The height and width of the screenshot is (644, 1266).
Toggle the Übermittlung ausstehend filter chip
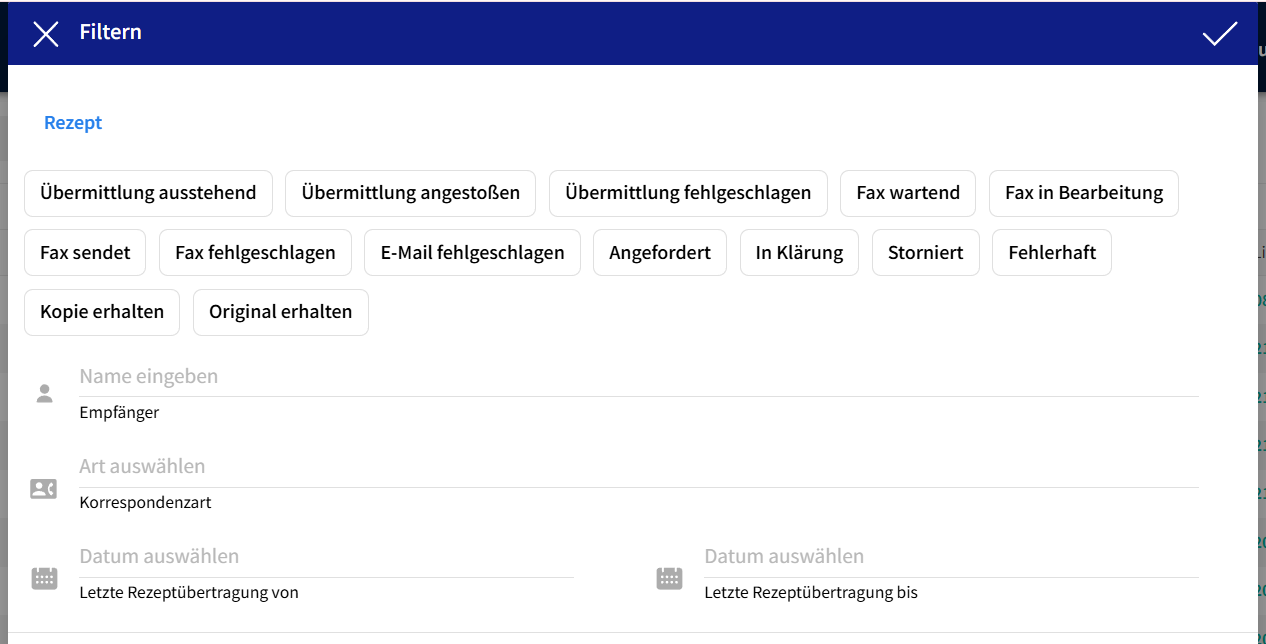[x=148, y=193]
